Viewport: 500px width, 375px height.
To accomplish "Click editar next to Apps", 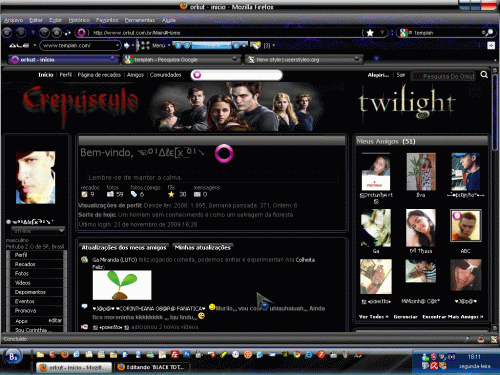I will click(55, 320).
